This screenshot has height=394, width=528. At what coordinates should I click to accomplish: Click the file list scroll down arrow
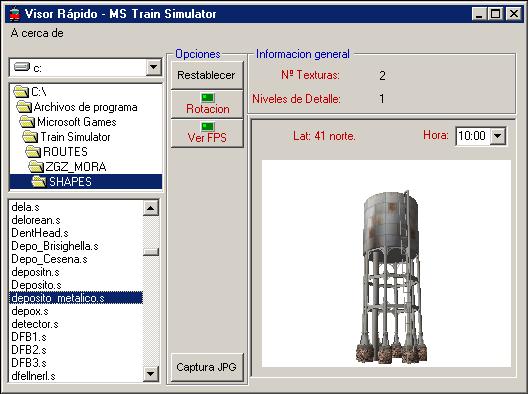[x=151, y=373]
